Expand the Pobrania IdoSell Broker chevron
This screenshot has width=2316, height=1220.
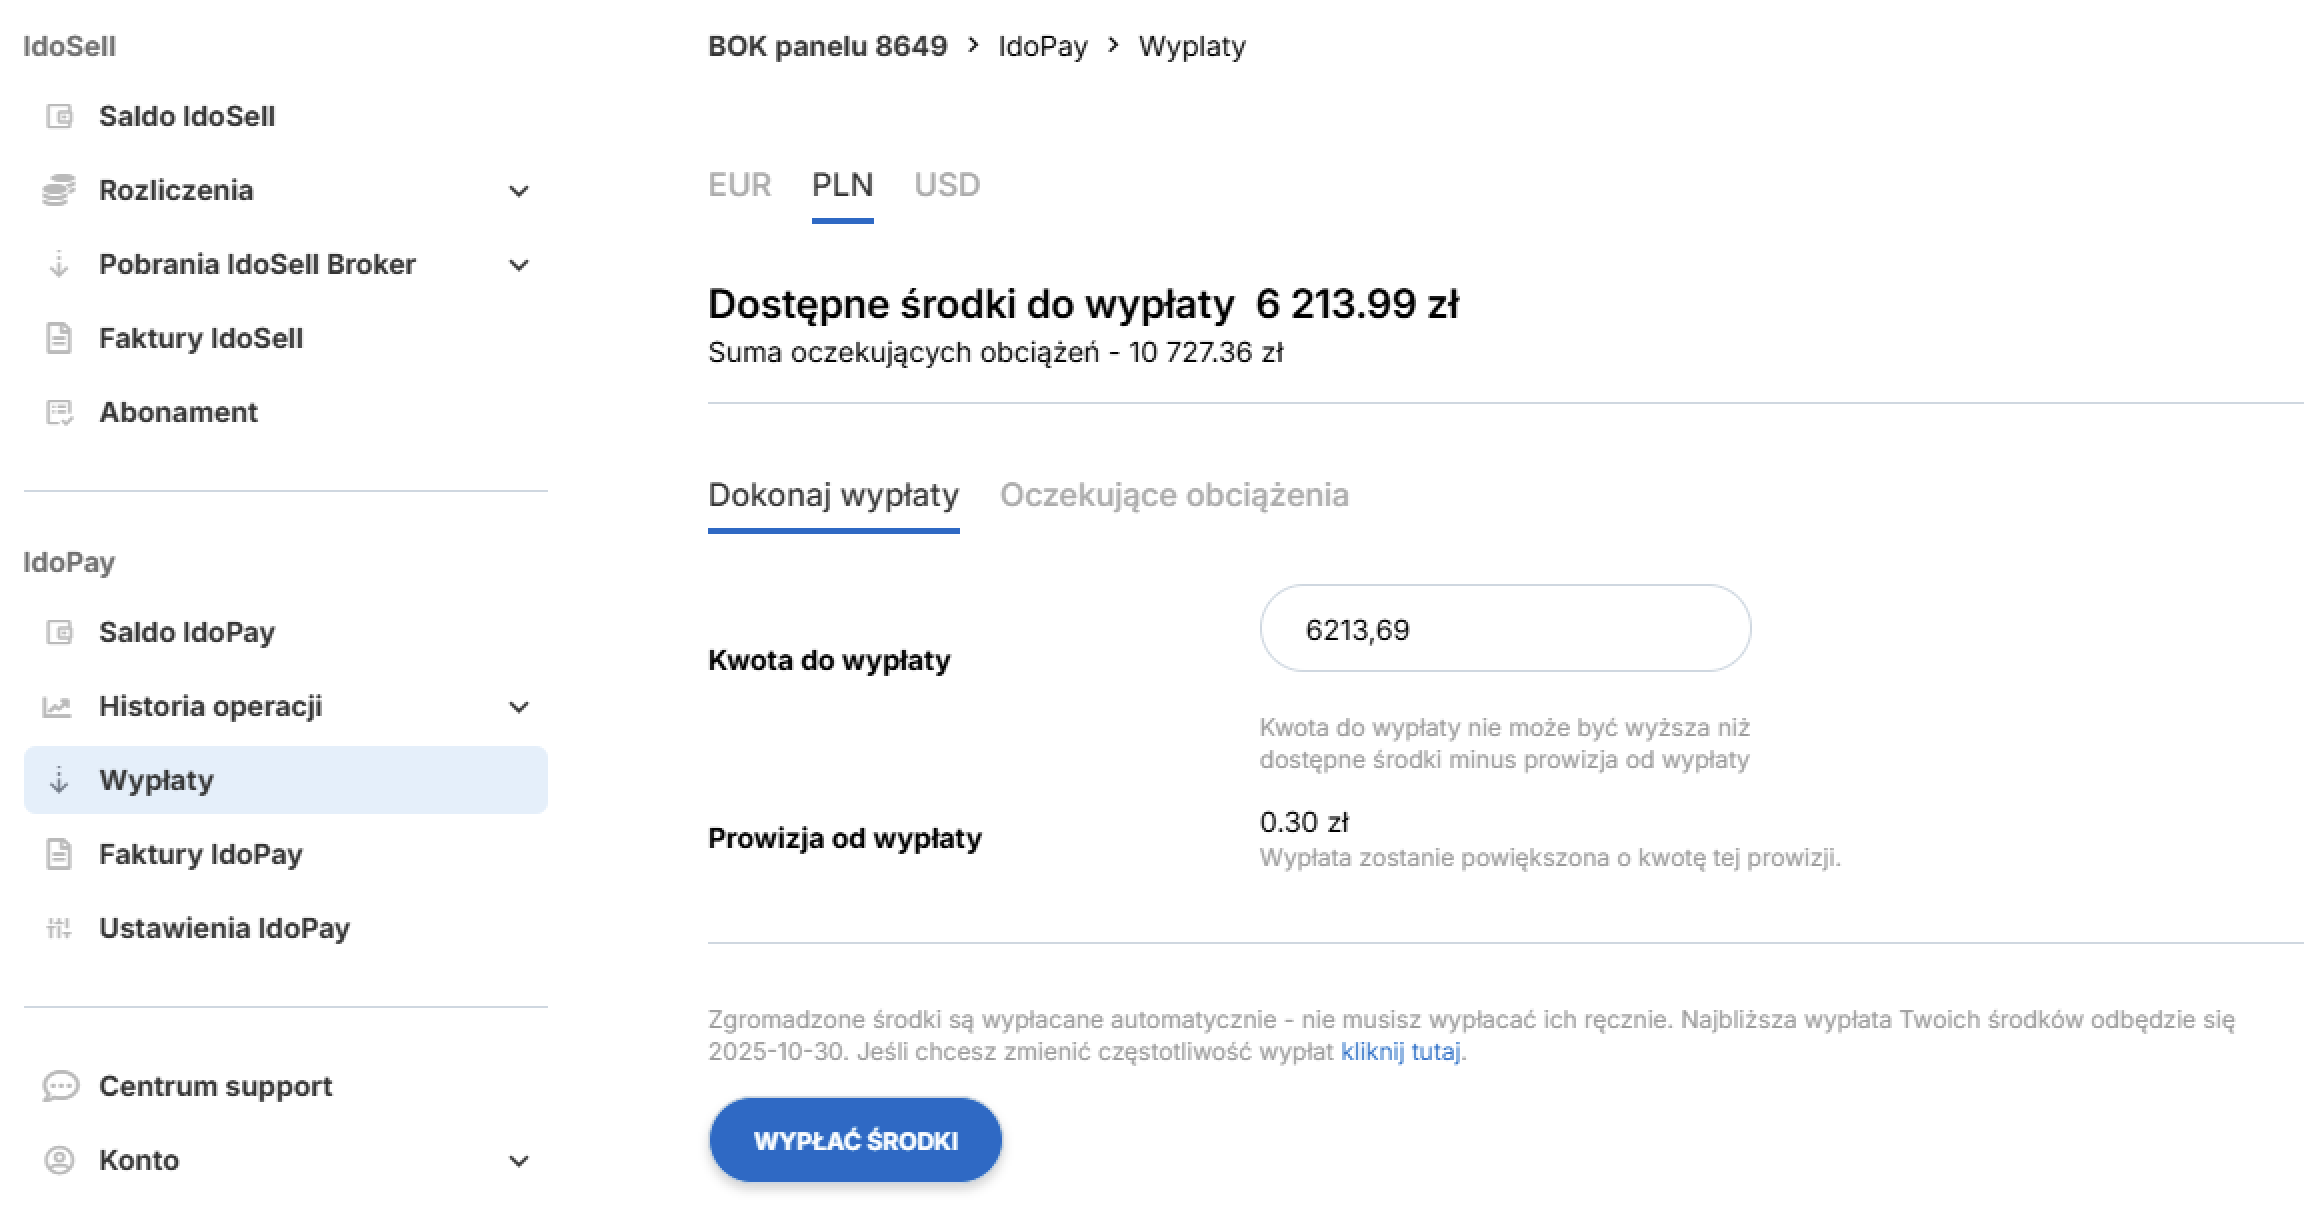[518, 265]
